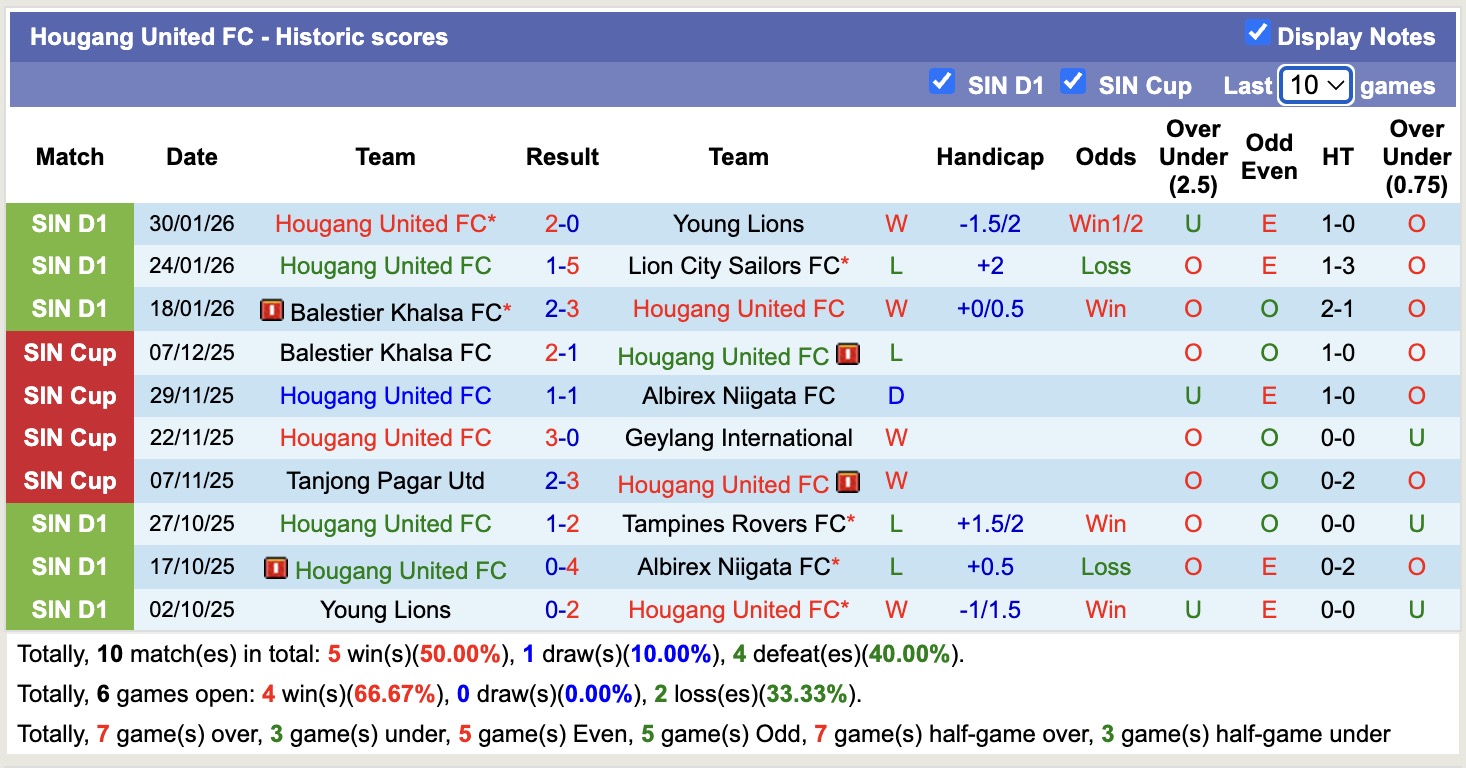Screen dimensions: 1466x768
Task: Click the red card icon beside Balestier Khalsa FC
Action: pyautogui.click(x=272, y=309)
